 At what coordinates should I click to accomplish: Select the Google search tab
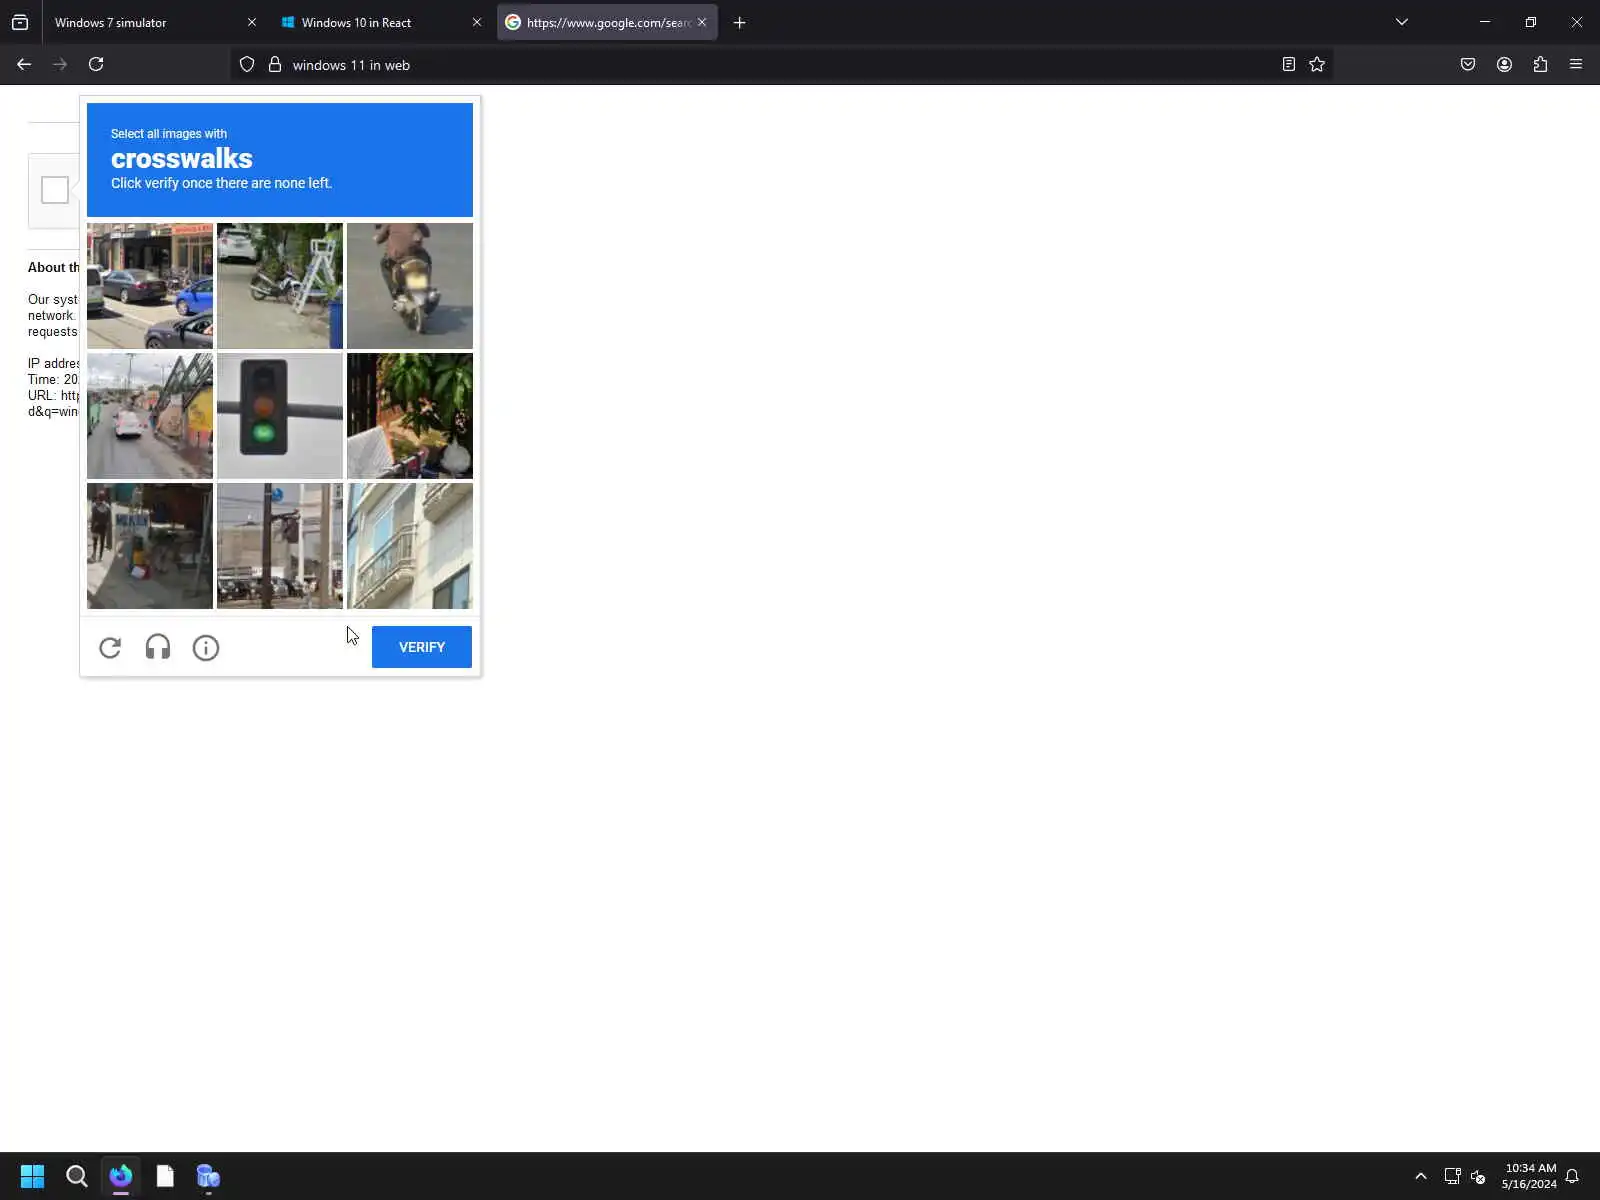(607, 22)
